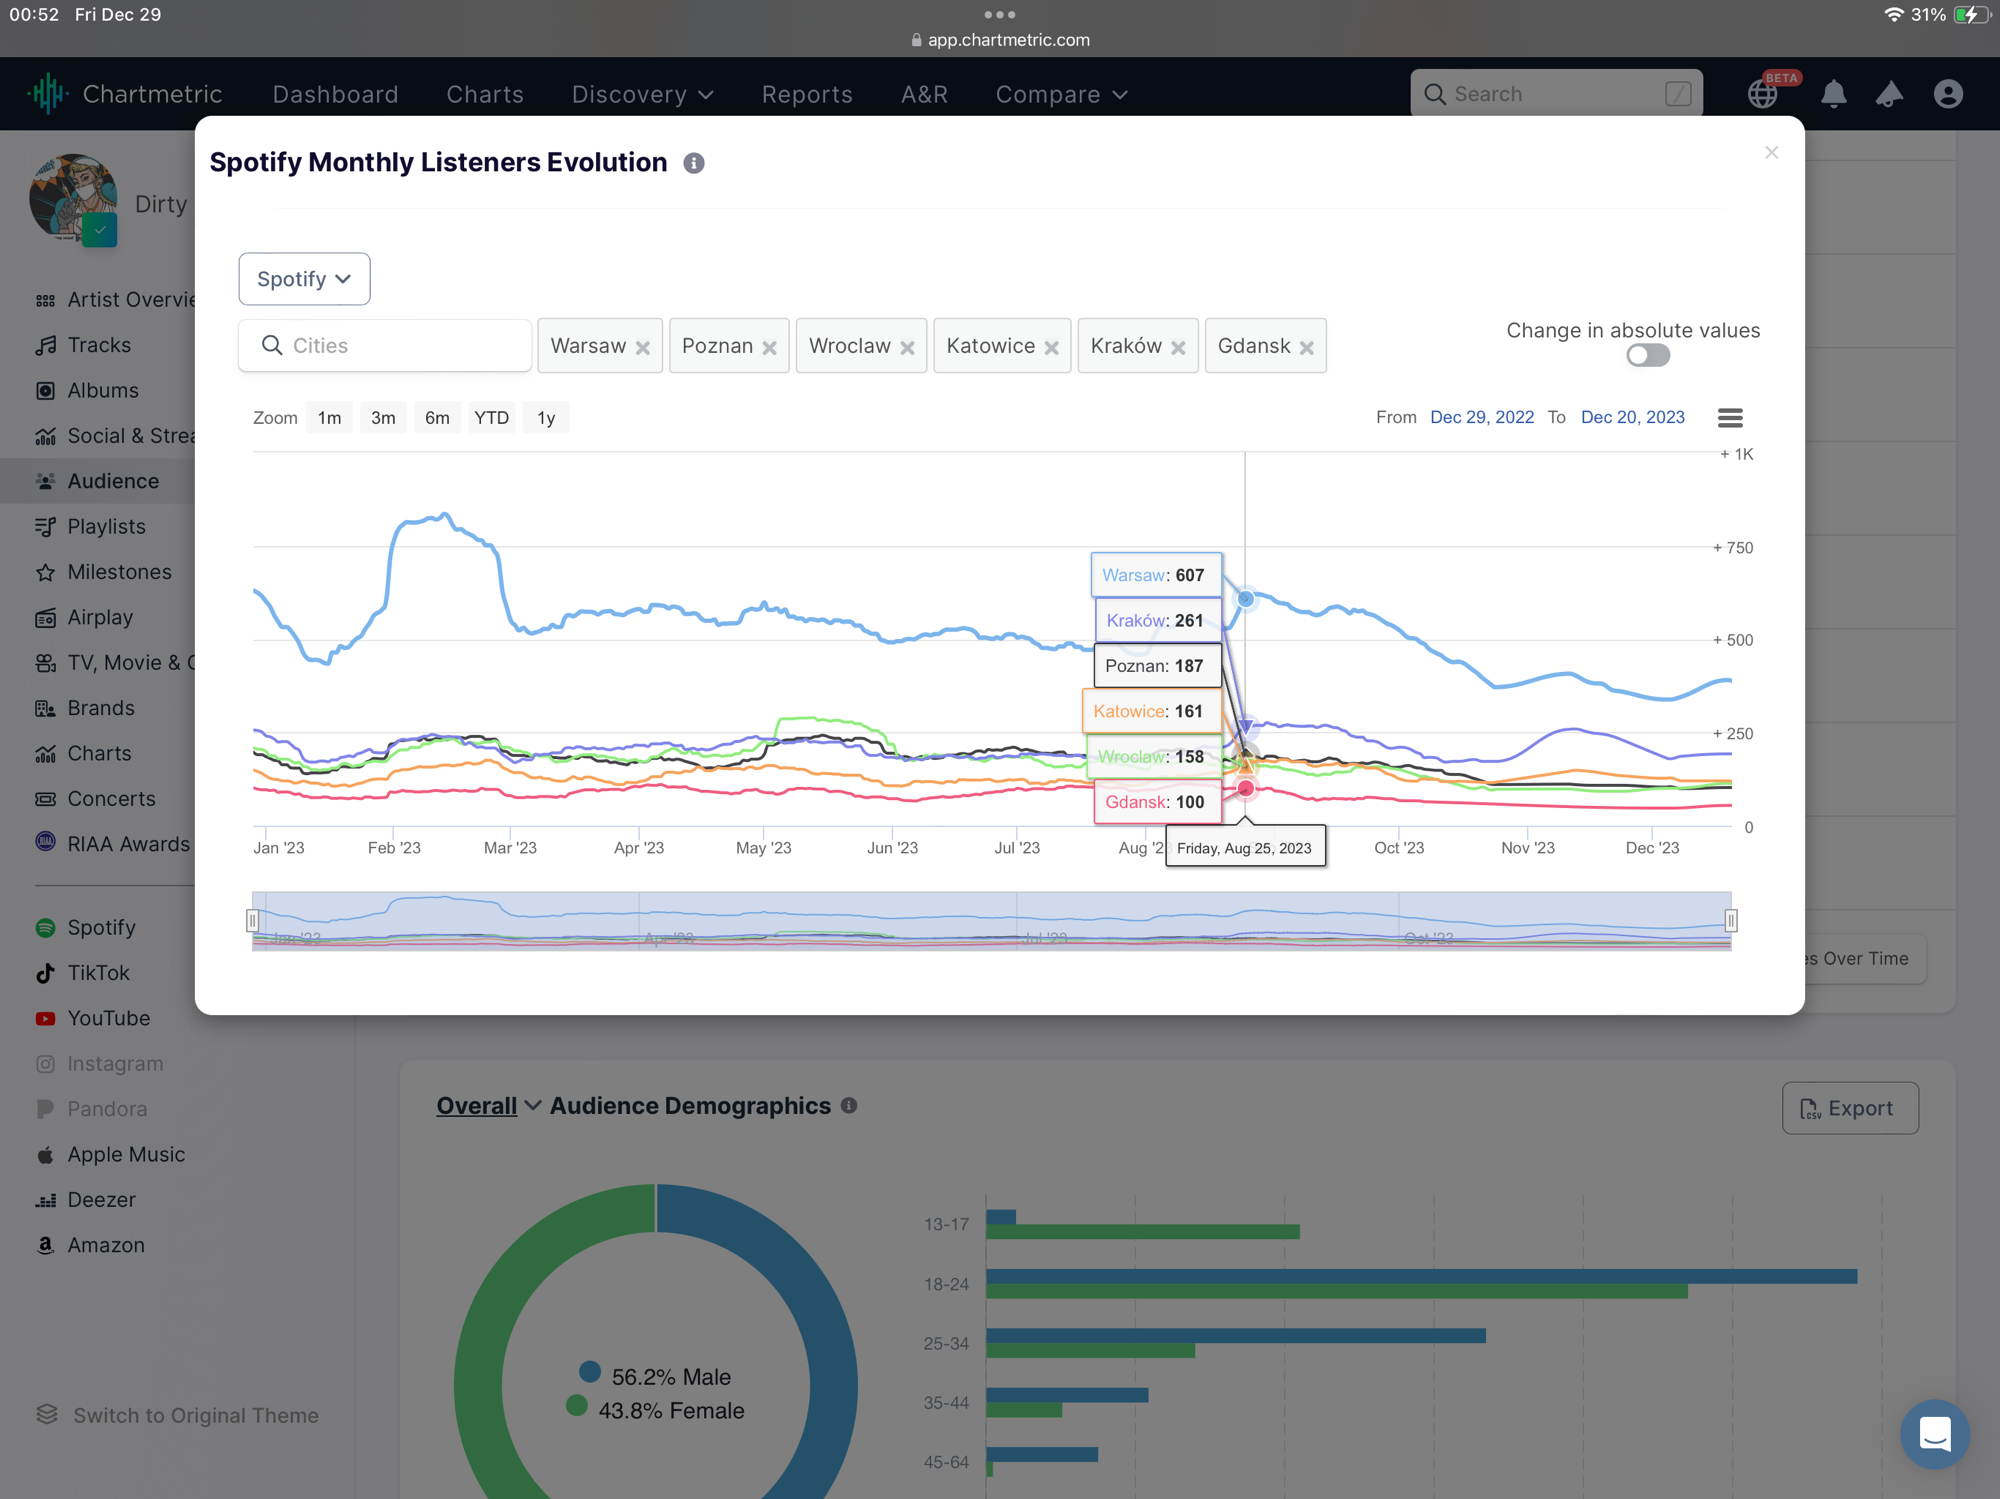Expand the Discovery navigation menu

[642, 94]
